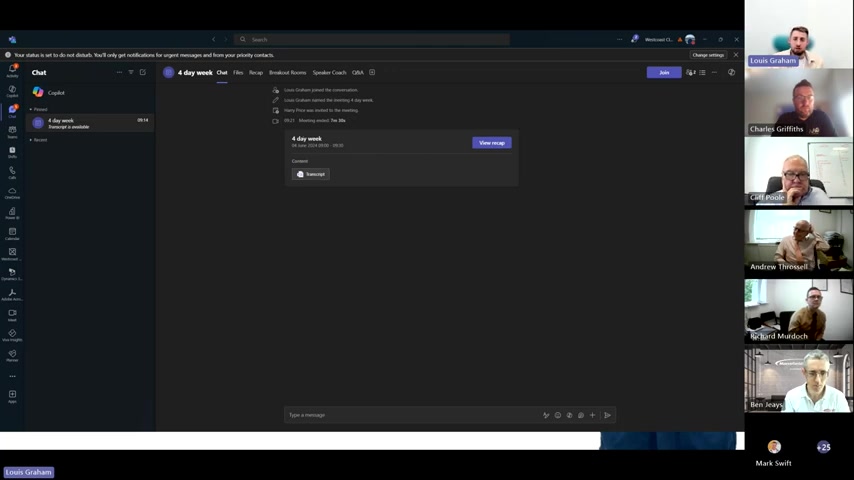Focus the Search box at the top
This screenshot has height=480, width=854.
tap(372, 39)
